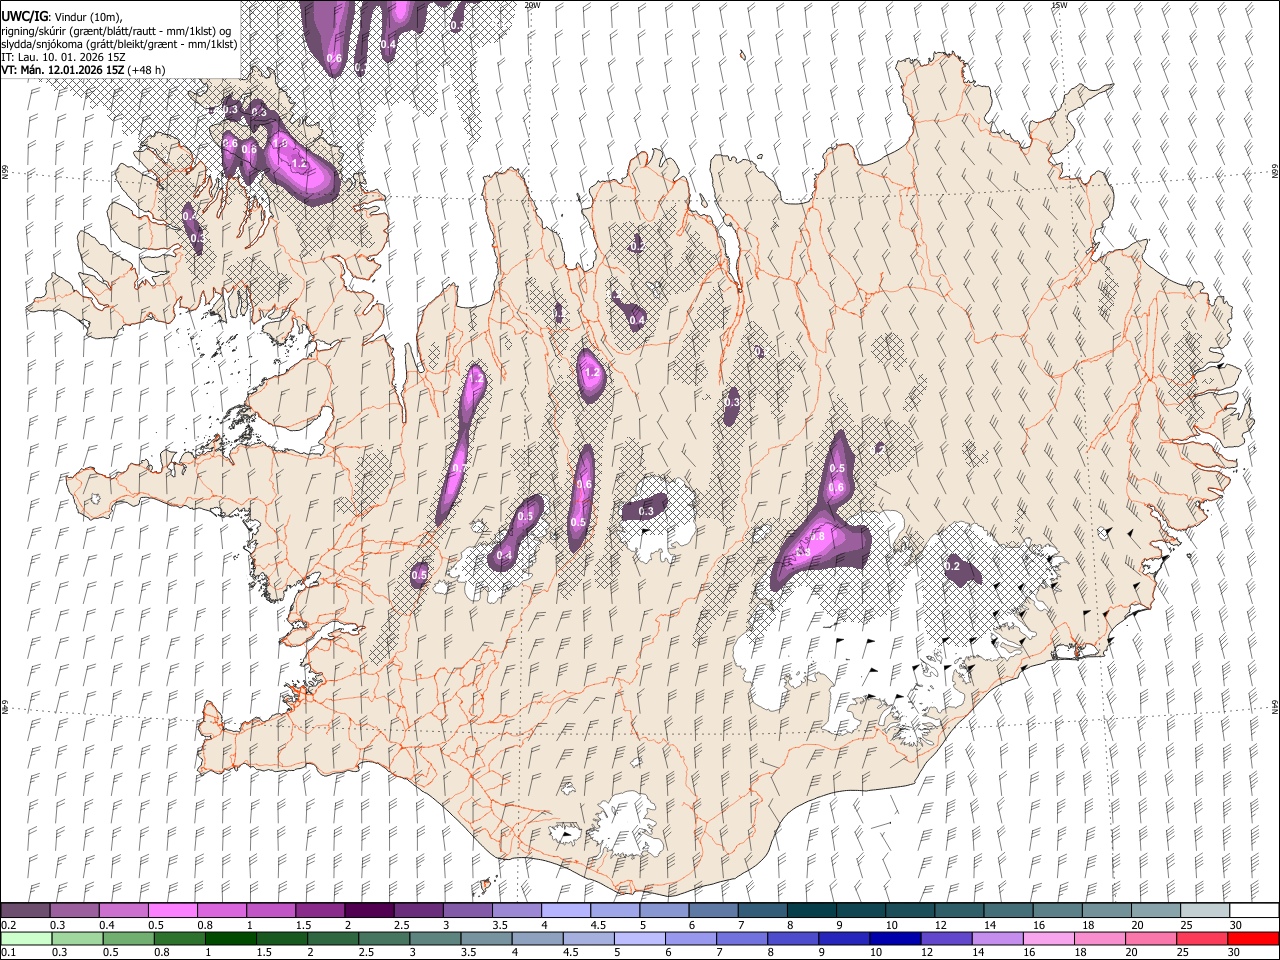Click the 12 label on upper snow legend

click(939, 925)
